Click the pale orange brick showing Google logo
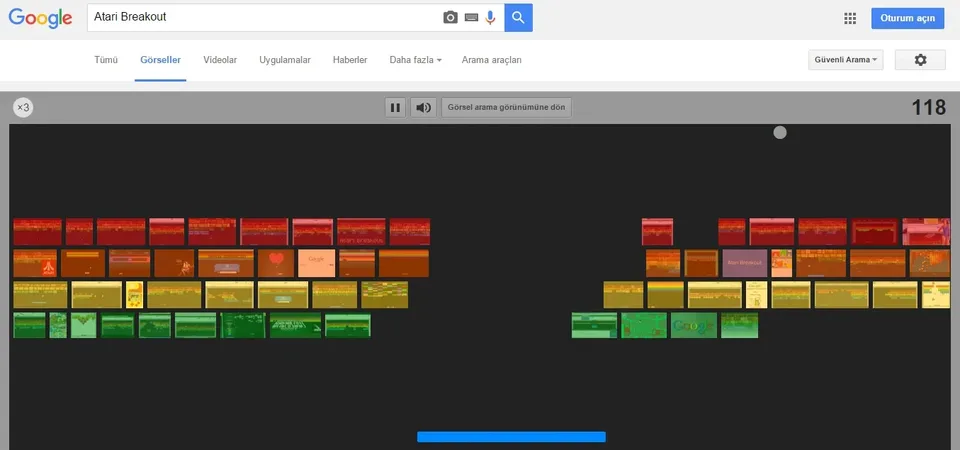 coord(317,263)
